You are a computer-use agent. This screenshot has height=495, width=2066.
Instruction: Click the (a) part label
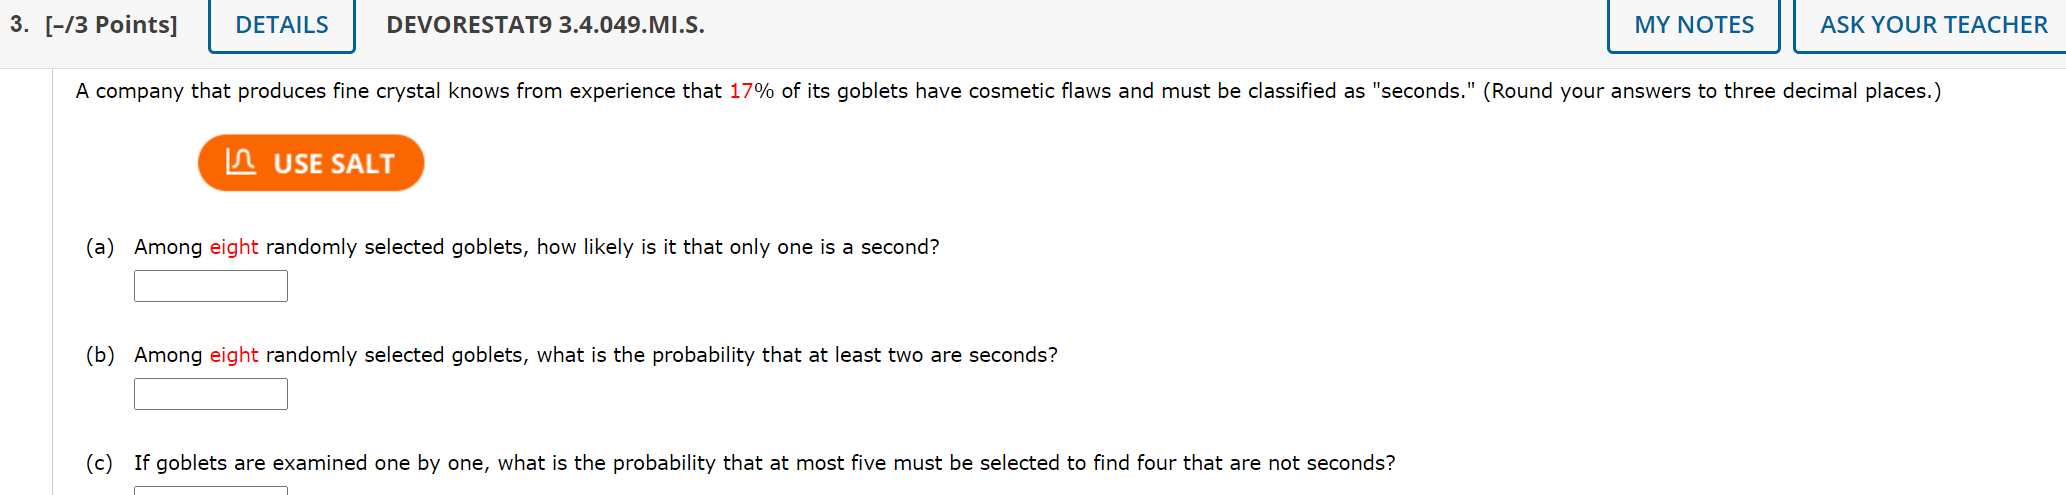[100, 247]
